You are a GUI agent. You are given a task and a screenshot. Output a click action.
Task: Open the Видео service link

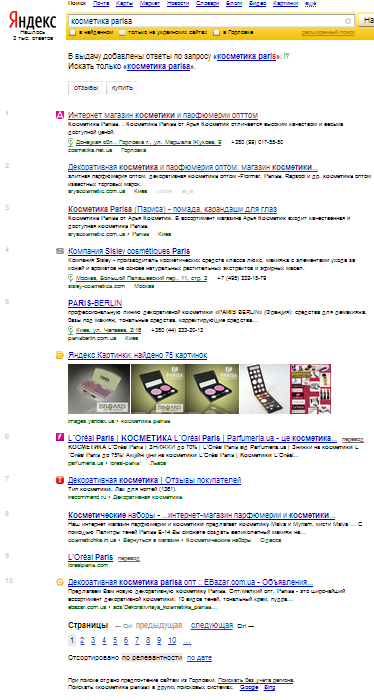pos(257,3)
